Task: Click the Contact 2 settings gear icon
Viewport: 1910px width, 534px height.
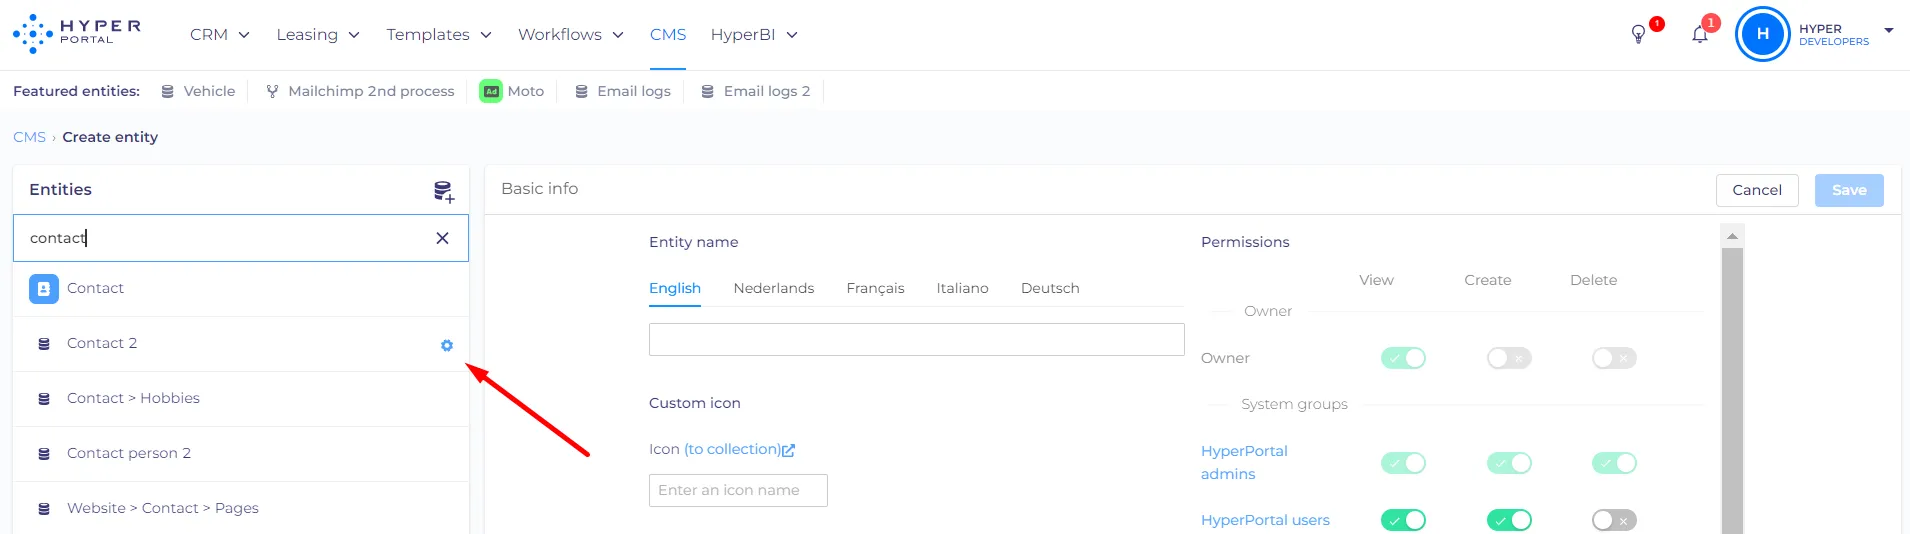Action: [447, 345]
